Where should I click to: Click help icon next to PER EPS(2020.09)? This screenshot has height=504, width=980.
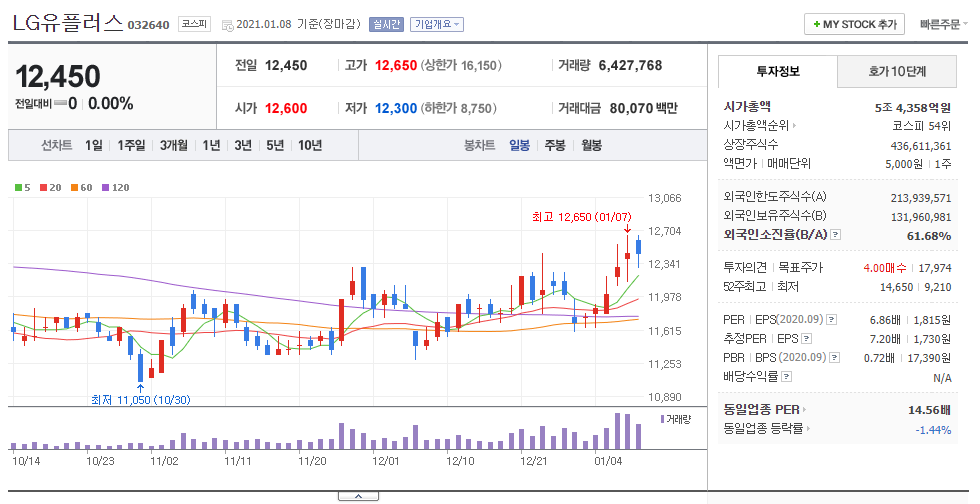[x=831, y=320]
